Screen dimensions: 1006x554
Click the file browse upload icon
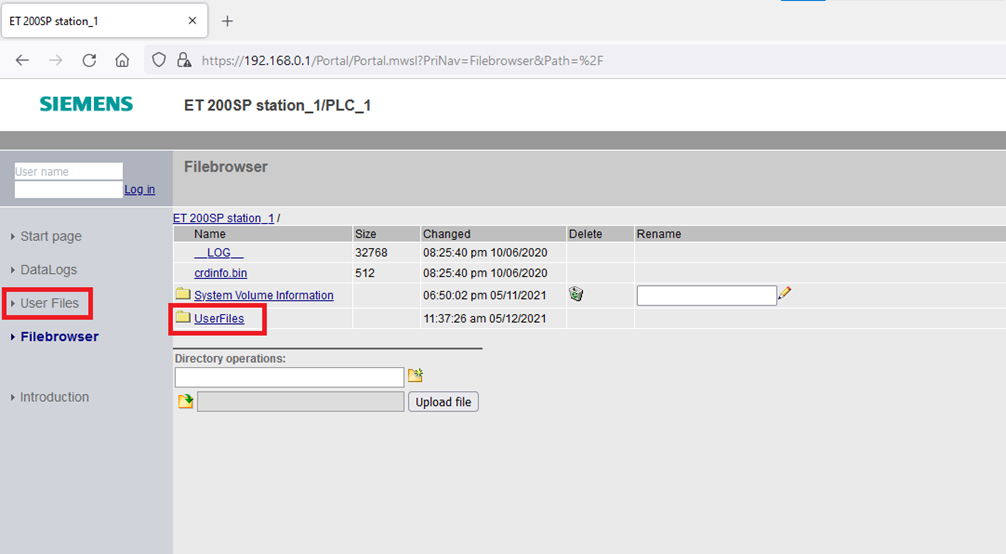click(185, 402)
